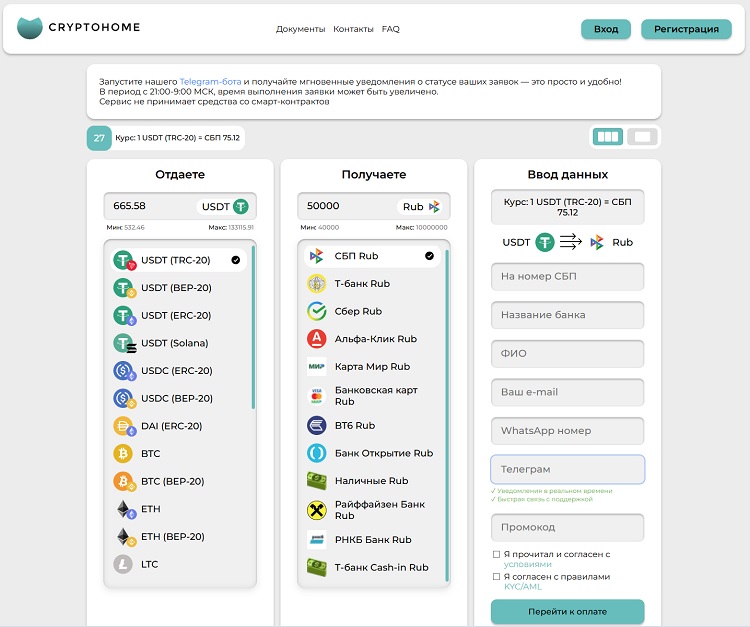
Task: Open the Документы menu item
Action: [300, 29]
